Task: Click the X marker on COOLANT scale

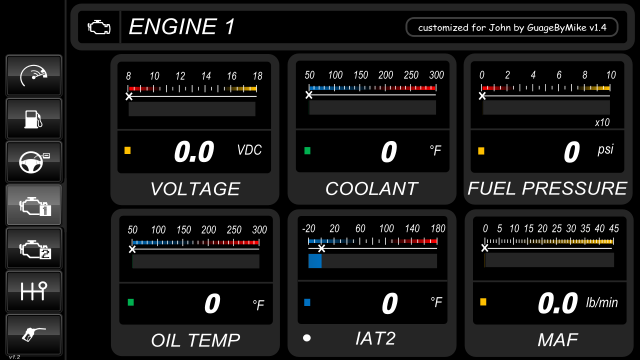Action: click(x=309, y=95)
